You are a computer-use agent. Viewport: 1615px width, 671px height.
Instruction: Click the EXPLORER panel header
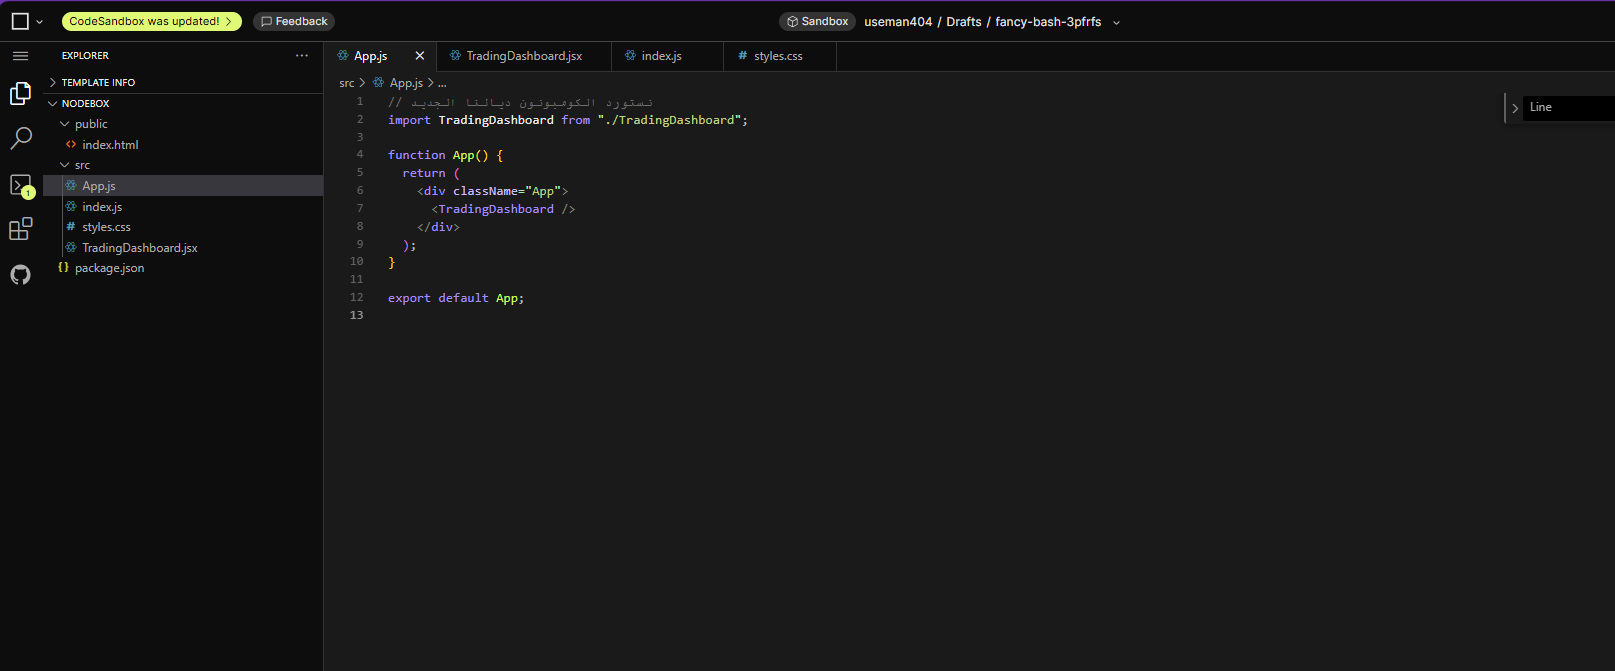point(85,56)
